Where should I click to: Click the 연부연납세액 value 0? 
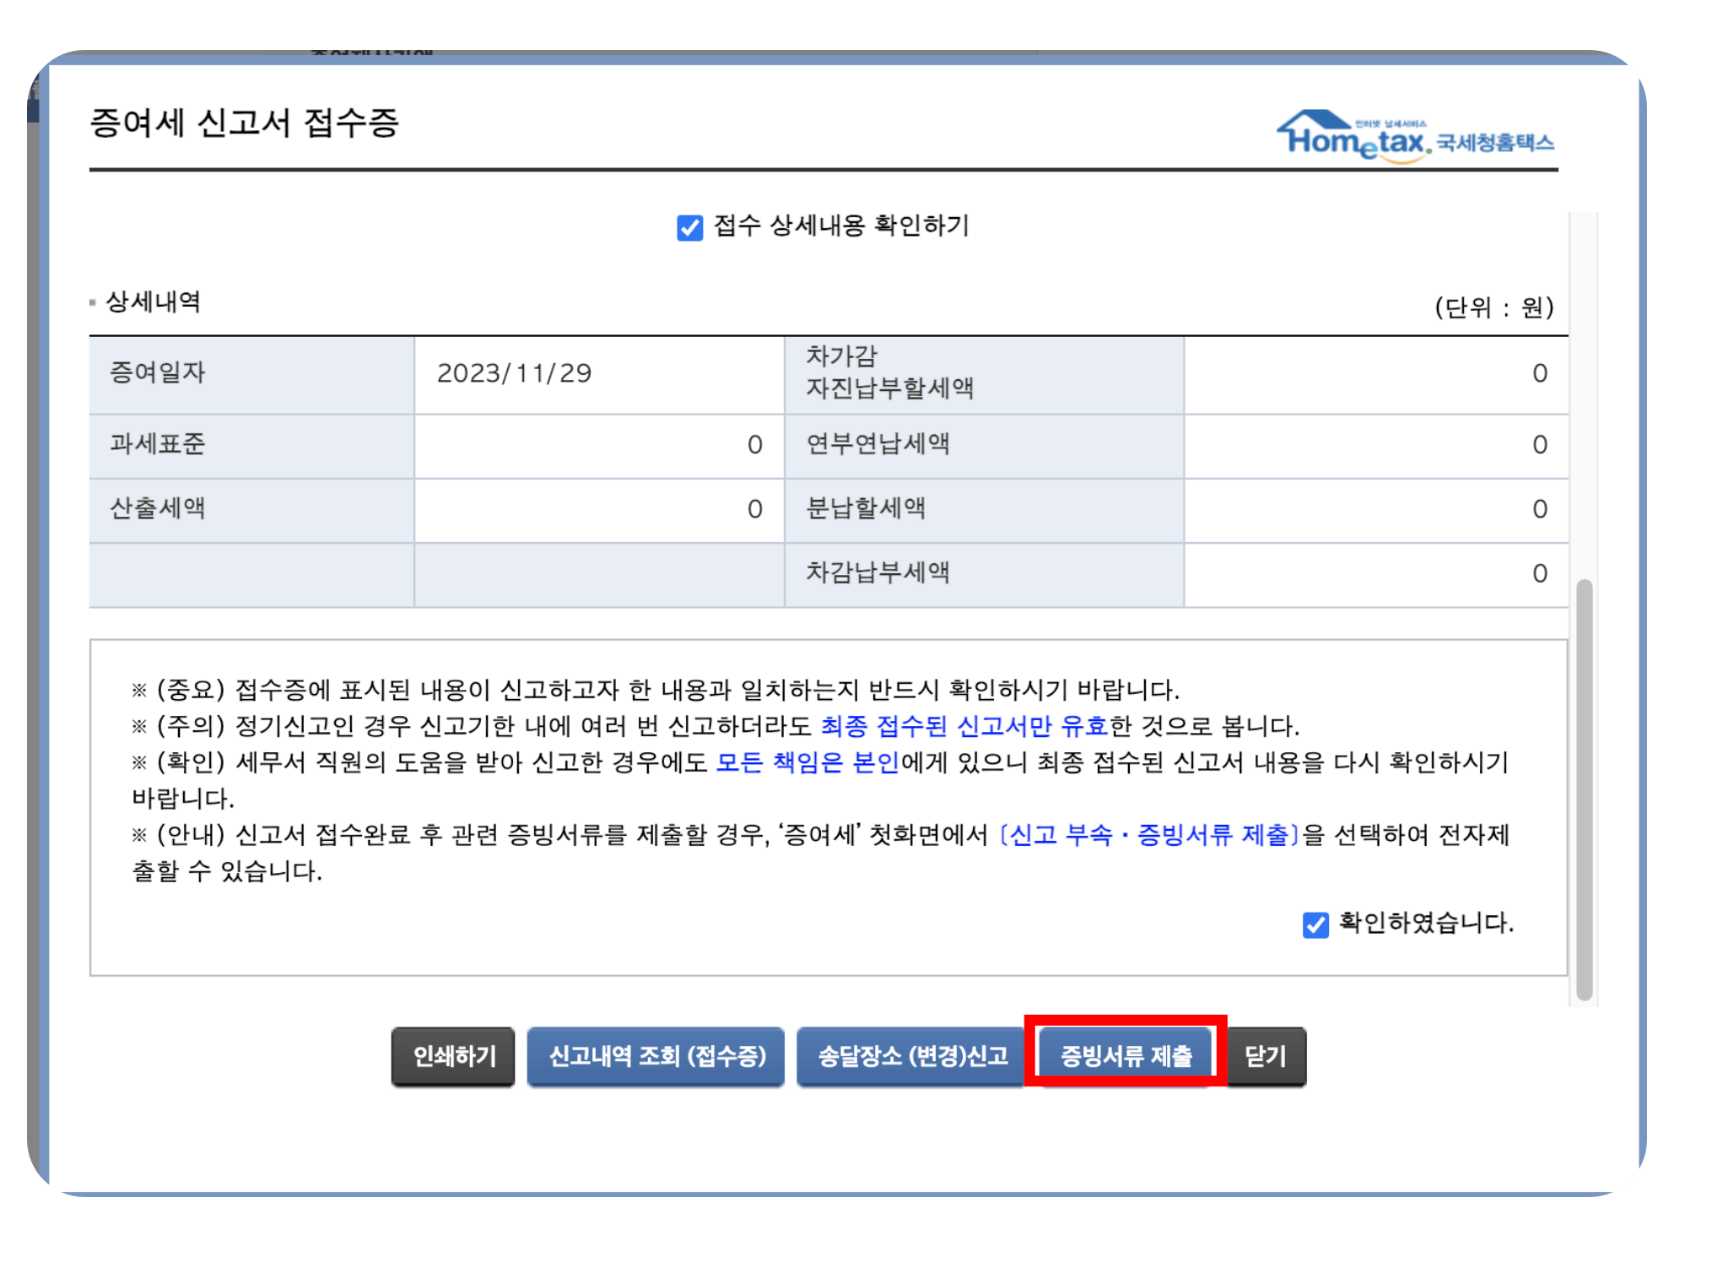pos(1540,445)
